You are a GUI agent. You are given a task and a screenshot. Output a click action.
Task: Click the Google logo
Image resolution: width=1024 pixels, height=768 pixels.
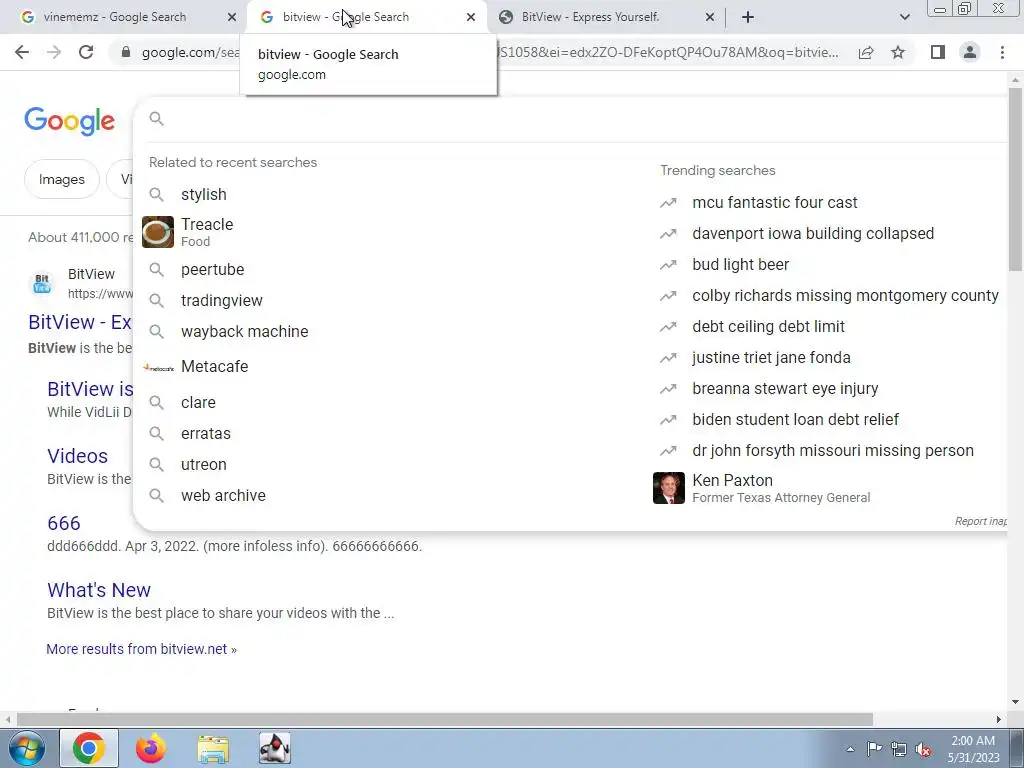[70, 121]
